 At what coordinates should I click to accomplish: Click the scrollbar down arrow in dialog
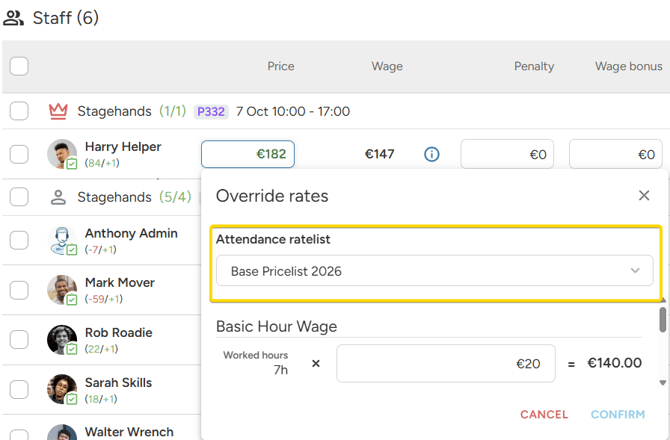(663, 383)
